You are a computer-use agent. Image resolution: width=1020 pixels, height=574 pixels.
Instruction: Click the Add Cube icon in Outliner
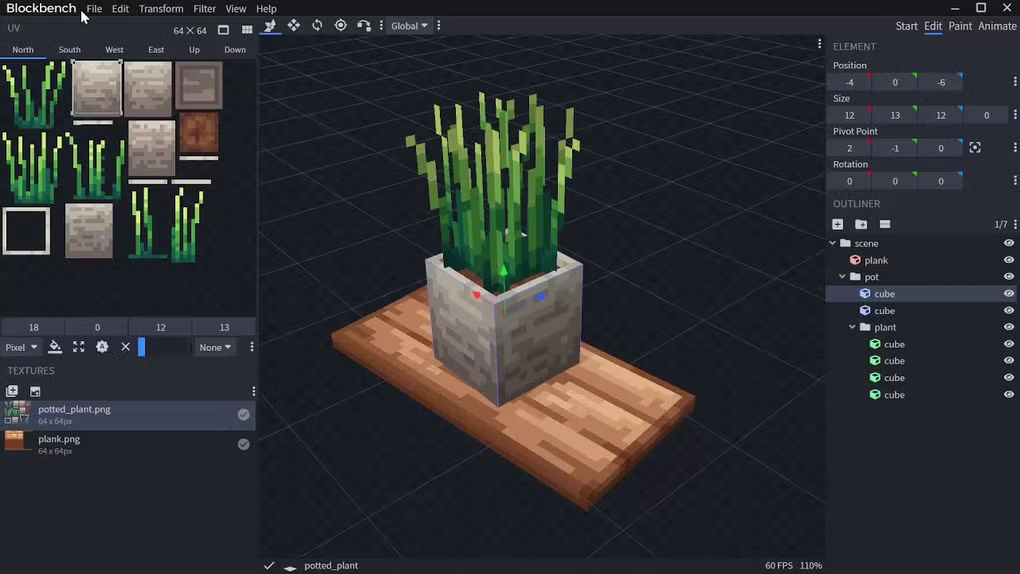pyautogui.click(x=838, y=224)
